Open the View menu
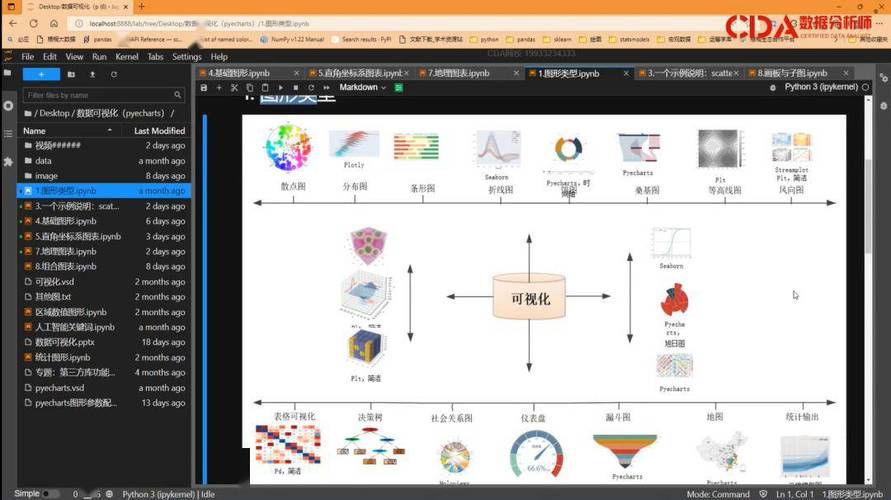891x500 pixels. pos(74,57)
